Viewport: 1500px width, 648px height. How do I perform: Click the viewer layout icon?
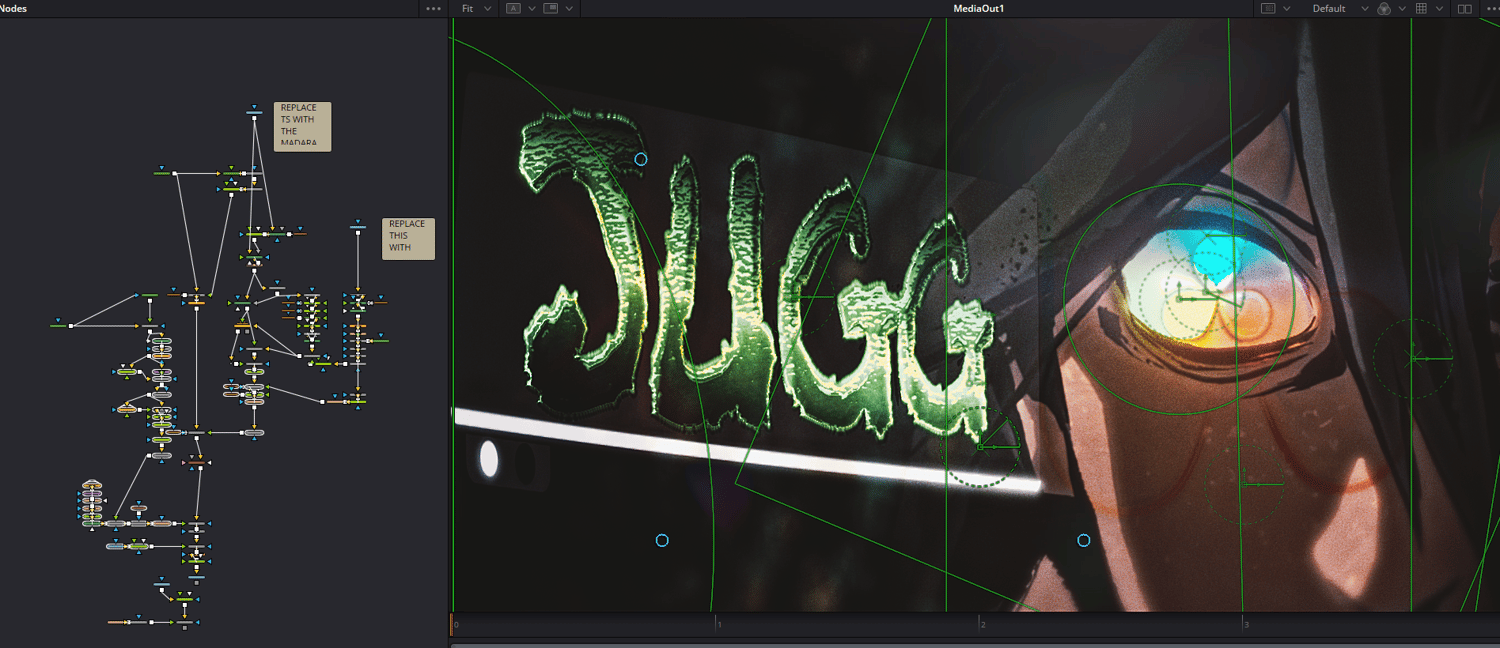[x=550, y=8]
